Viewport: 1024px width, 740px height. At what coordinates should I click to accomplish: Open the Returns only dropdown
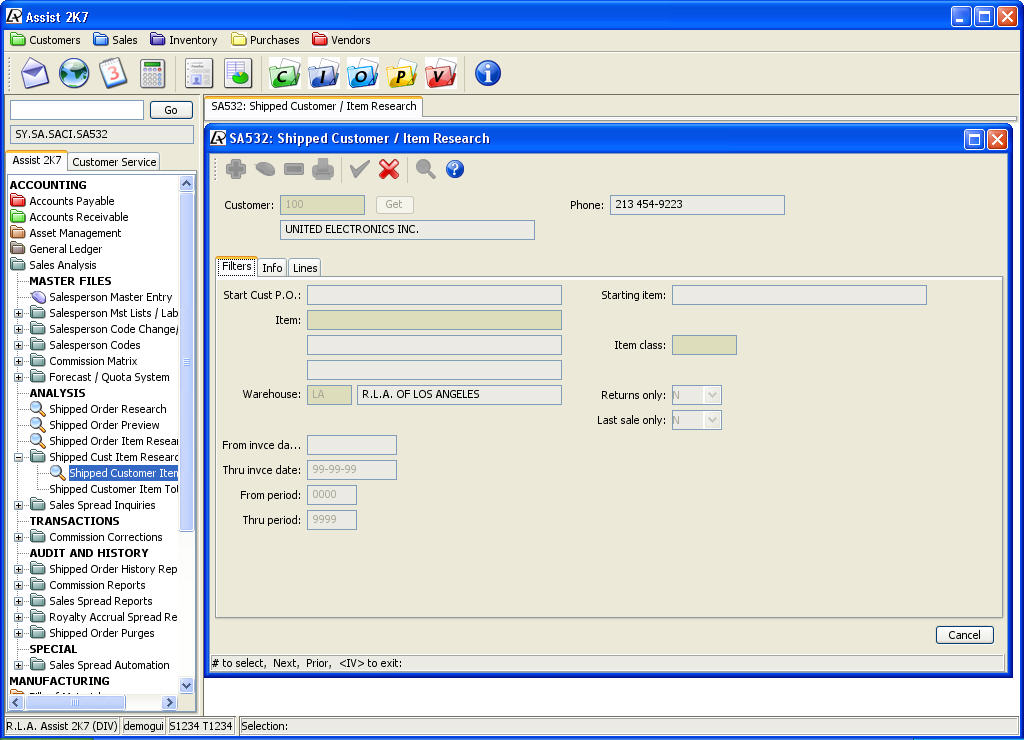712,395
